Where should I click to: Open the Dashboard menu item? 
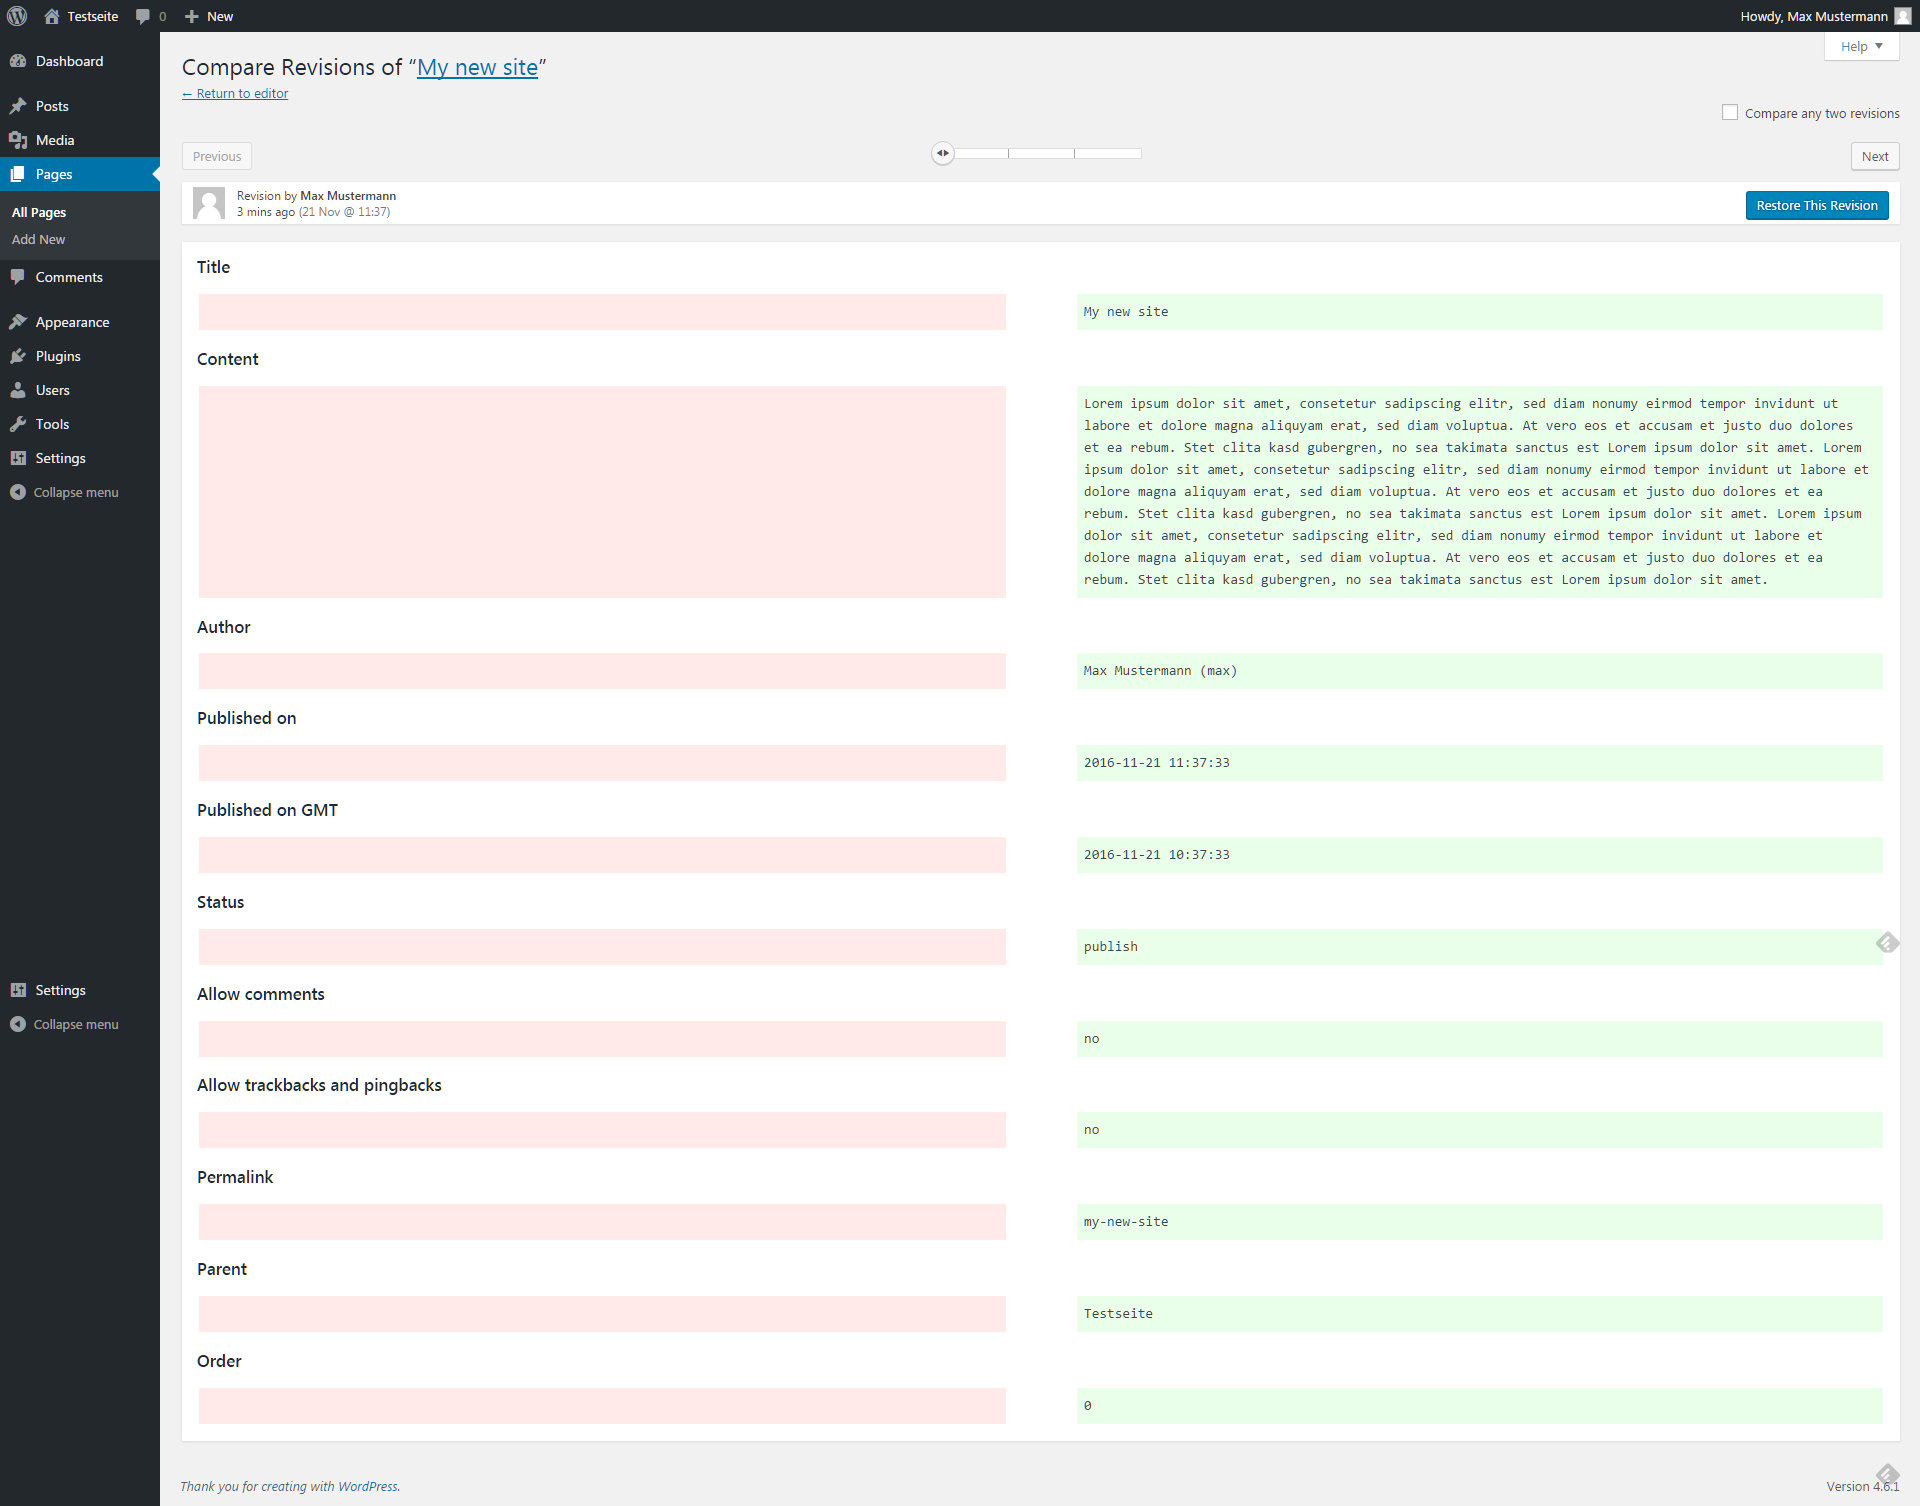tap(69, 61)
